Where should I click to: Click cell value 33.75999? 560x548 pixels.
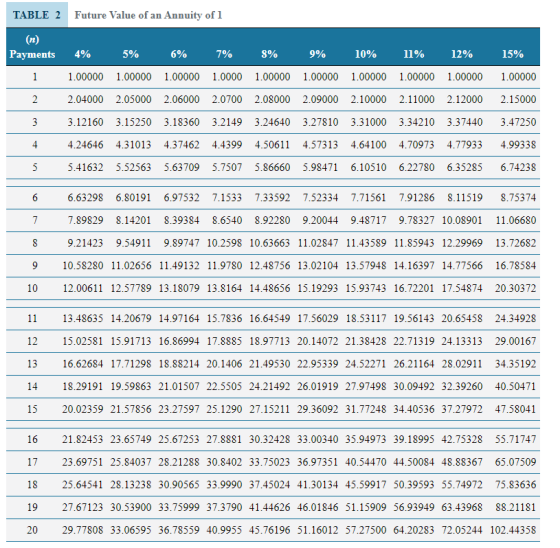[179, 507]
